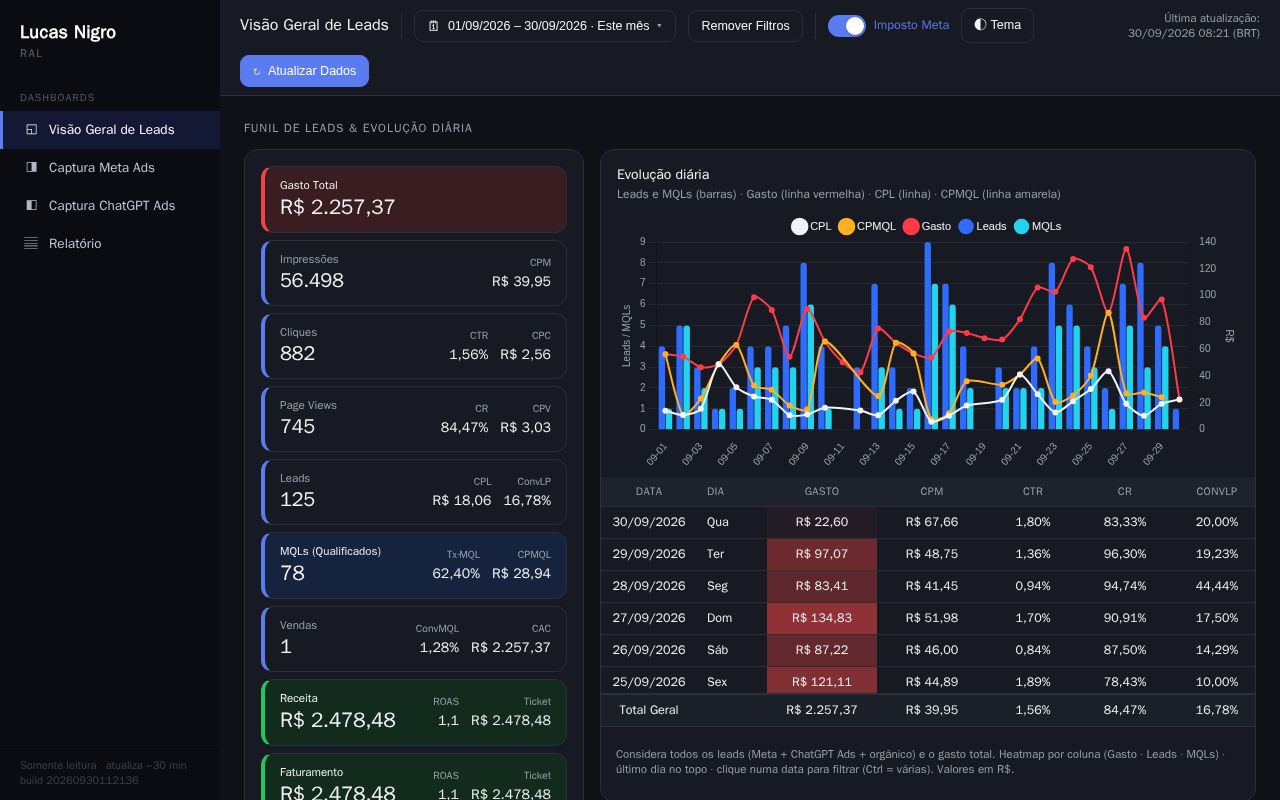This screenshot has height=800, width=1280.
Task: Sort table by the CONVLP column header
Action: tap(1217, 492)
